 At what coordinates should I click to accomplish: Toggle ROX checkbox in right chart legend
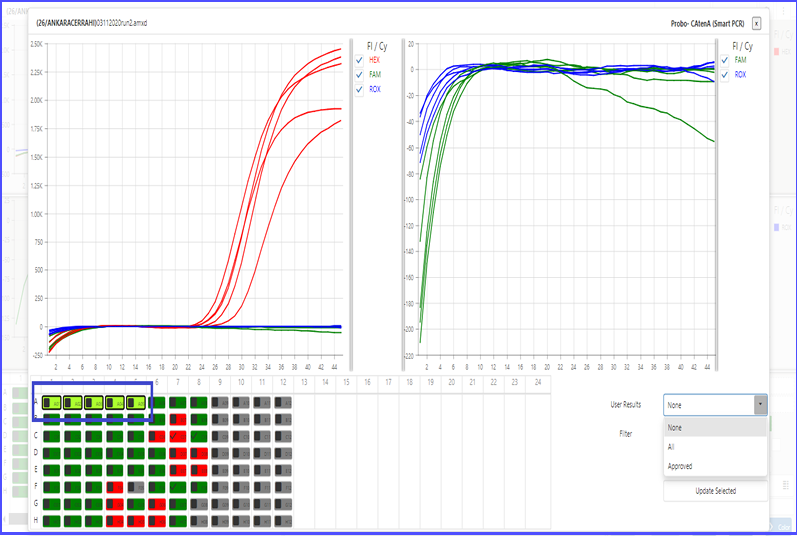725,74
